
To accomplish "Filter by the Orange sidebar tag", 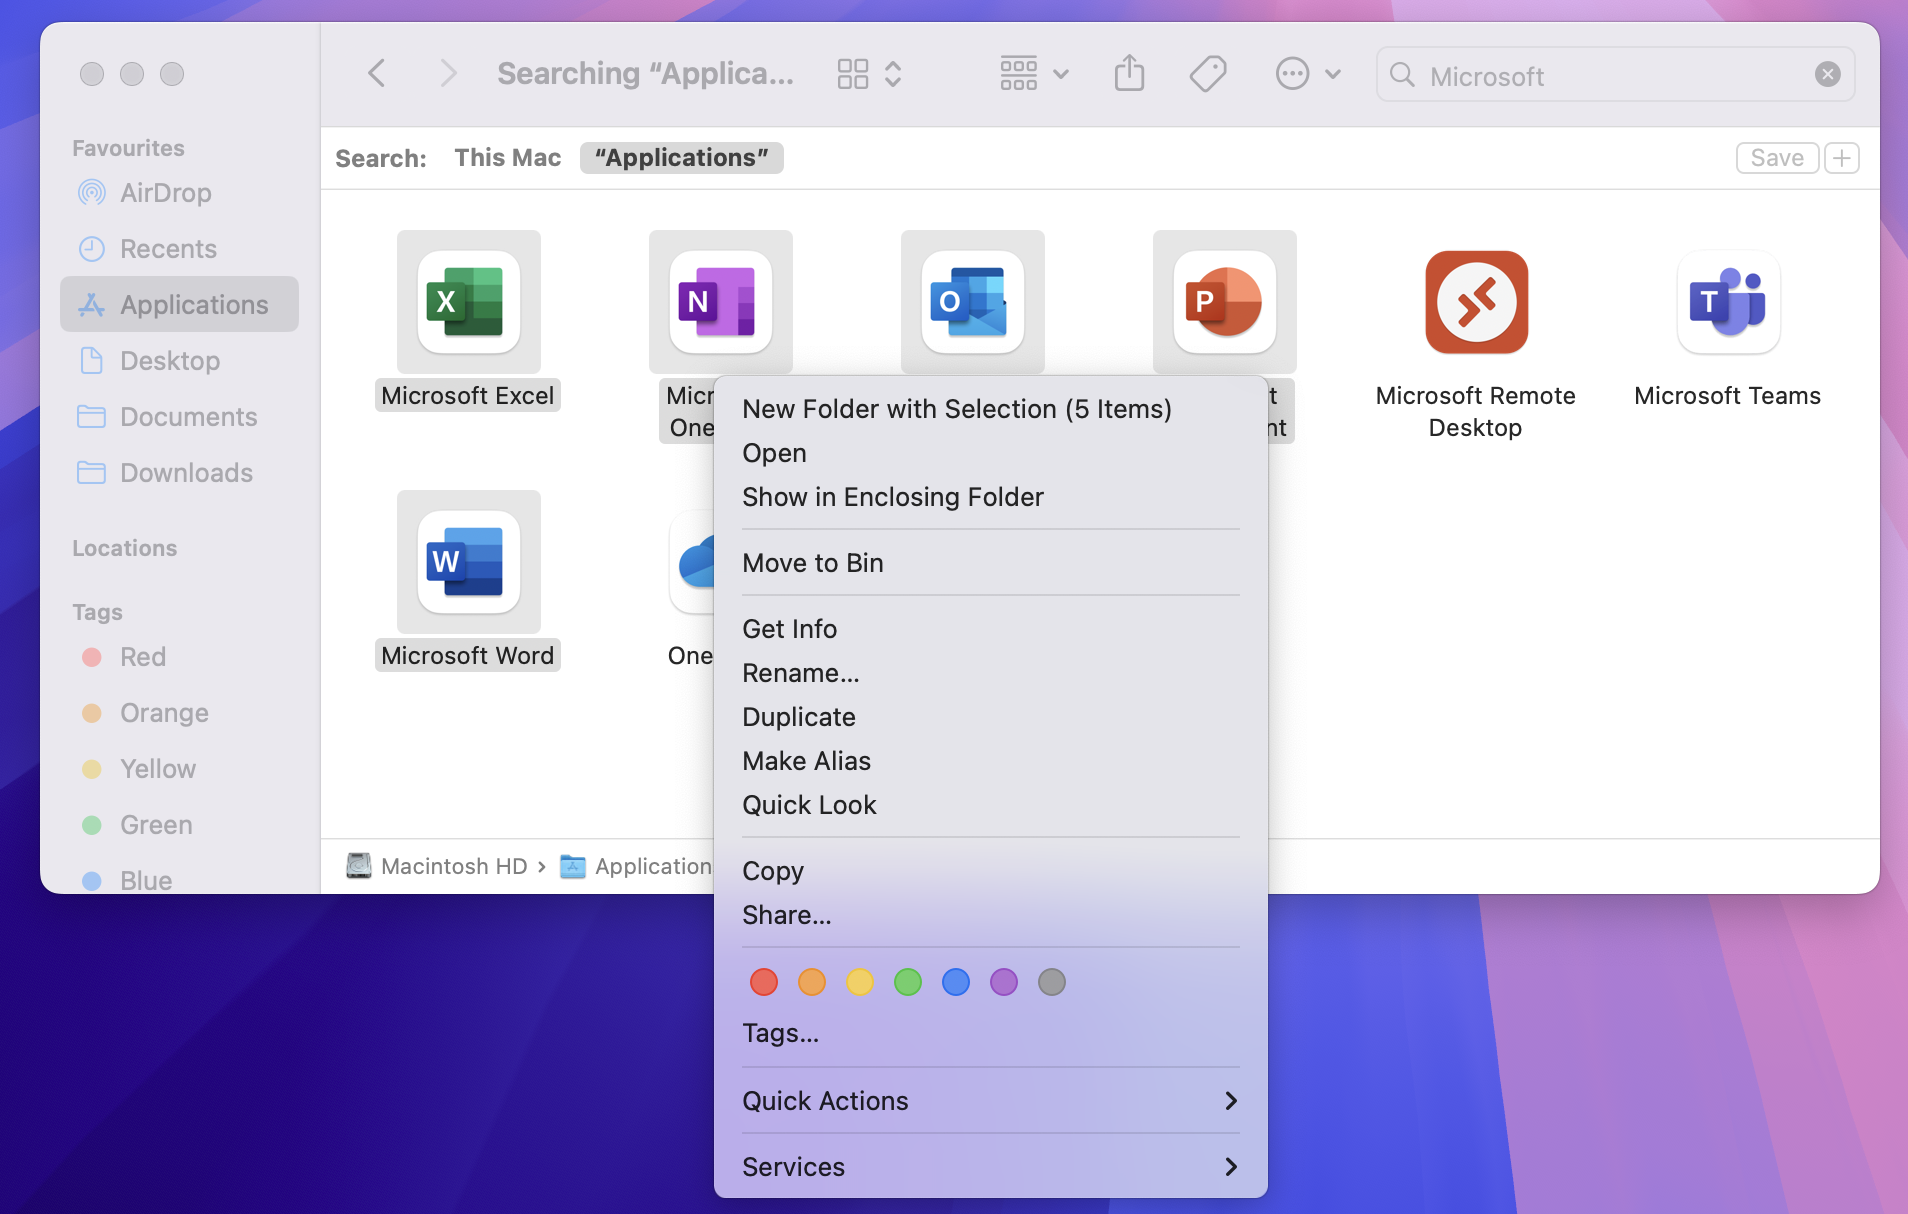I will tap(180, 713).
